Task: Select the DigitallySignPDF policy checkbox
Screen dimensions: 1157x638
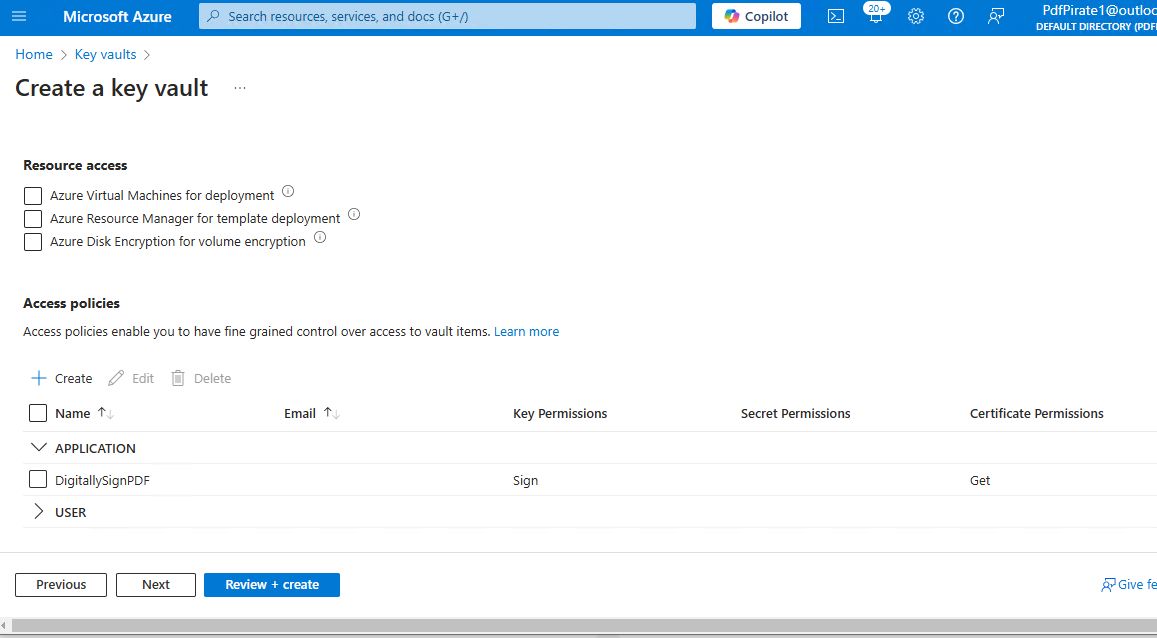Action: click(x=38, y=479)
